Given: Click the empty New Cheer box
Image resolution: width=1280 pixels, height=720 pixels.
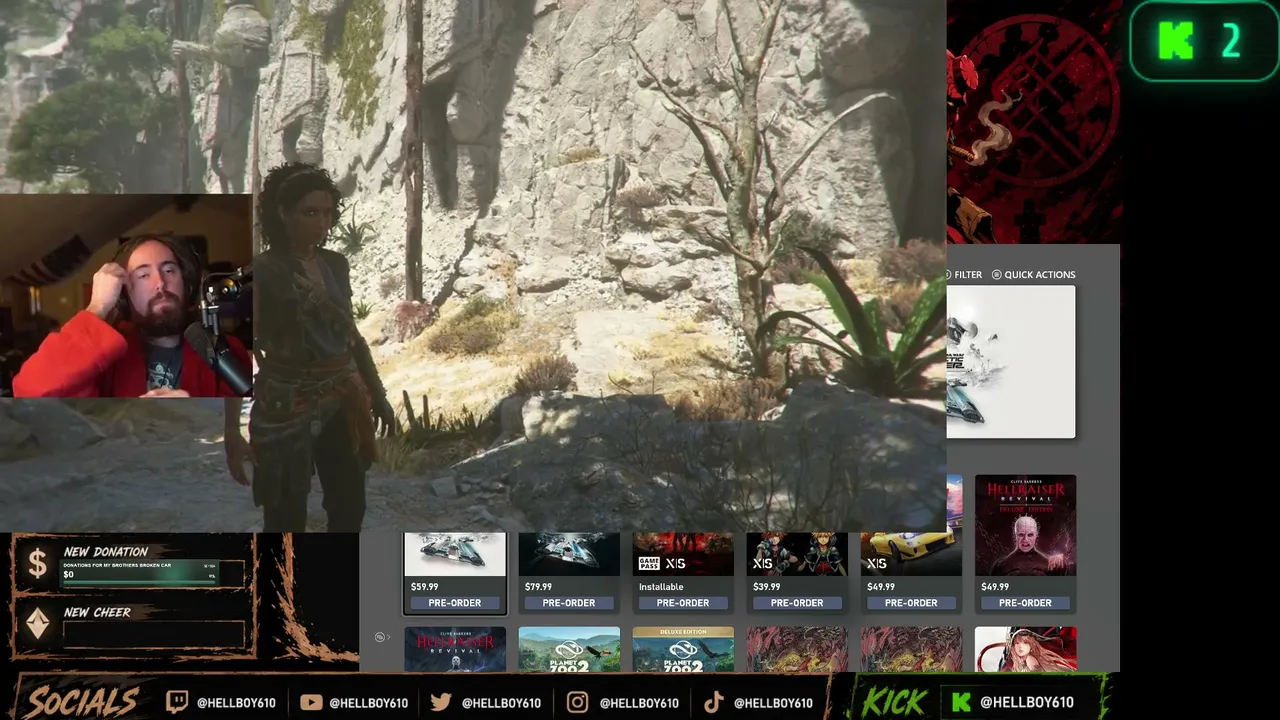Looking at the screenshot, I should coord(154,634).
